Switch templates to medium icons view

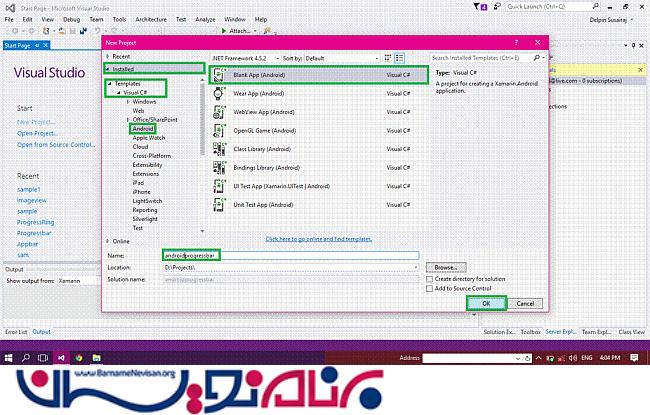point(388,58)
